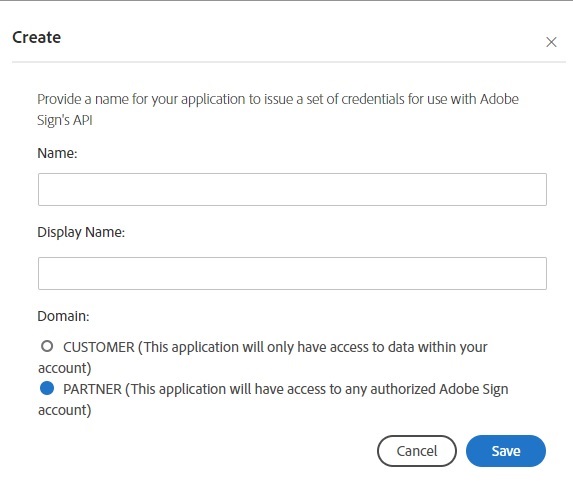Select the CUSTOMER domain radio button
The image size is (573, 486).
coord(47,346)
